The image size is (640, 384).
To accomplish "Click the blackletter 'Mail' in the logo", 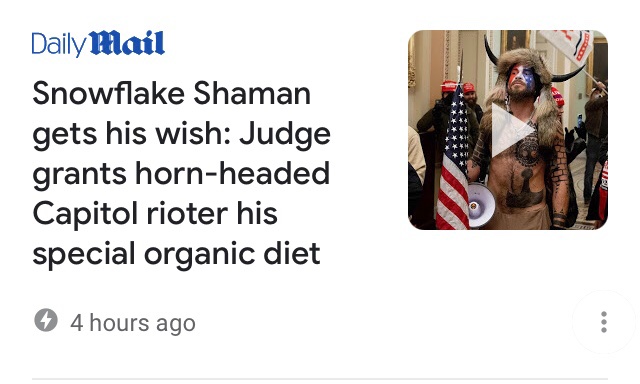I will [x=127, y=43].
